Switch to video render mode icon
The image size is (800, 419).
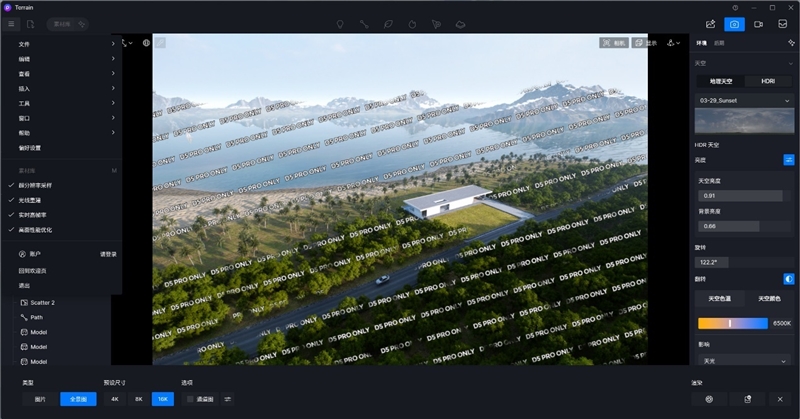(x=758, y=23)
